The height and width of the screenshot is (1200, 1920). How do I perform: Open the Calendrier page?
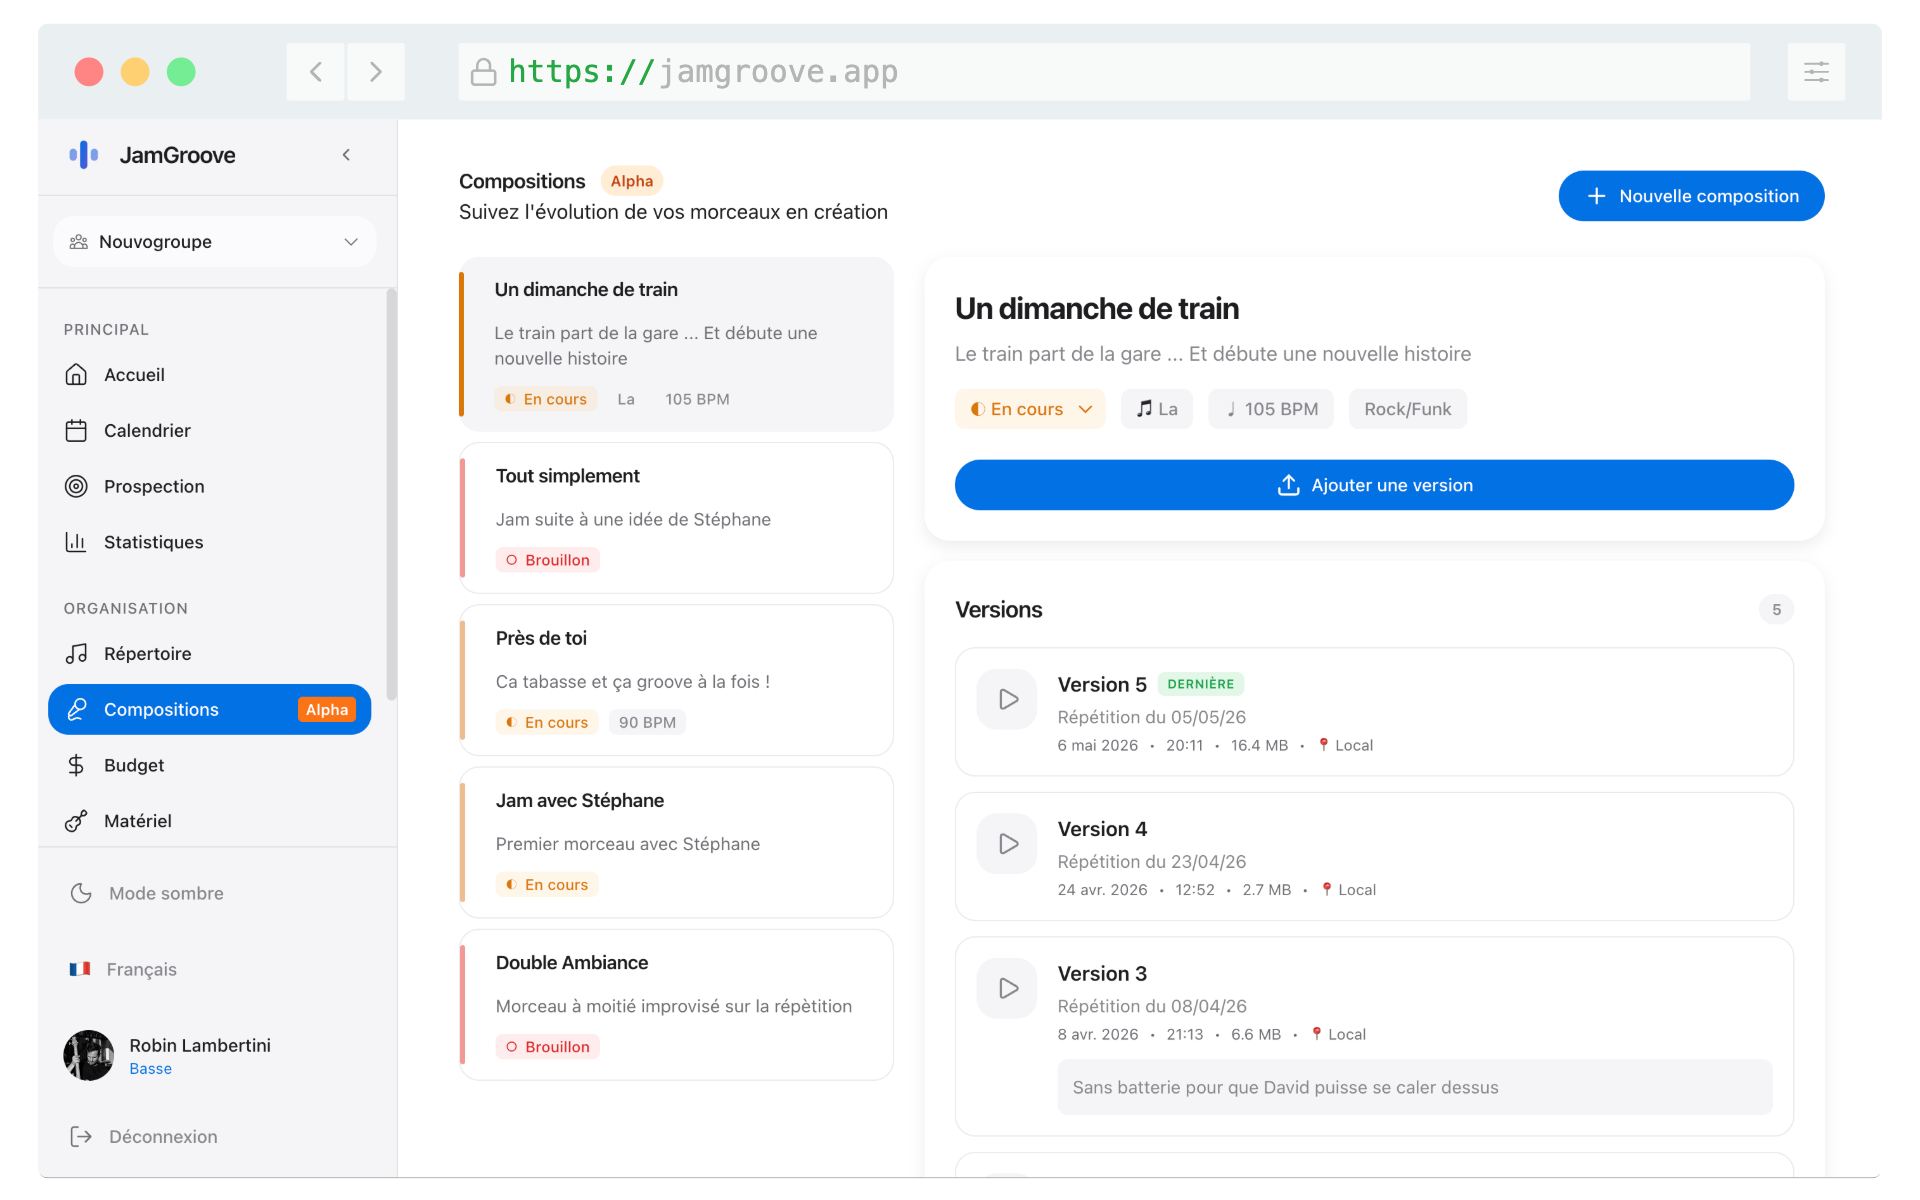coord(209,431)
